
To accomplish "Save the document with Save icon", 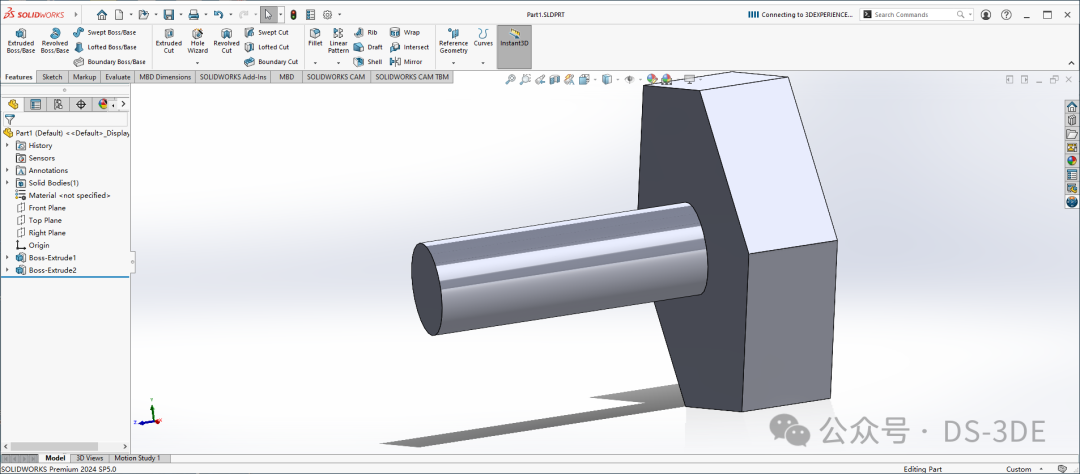I will coord(168,14).
